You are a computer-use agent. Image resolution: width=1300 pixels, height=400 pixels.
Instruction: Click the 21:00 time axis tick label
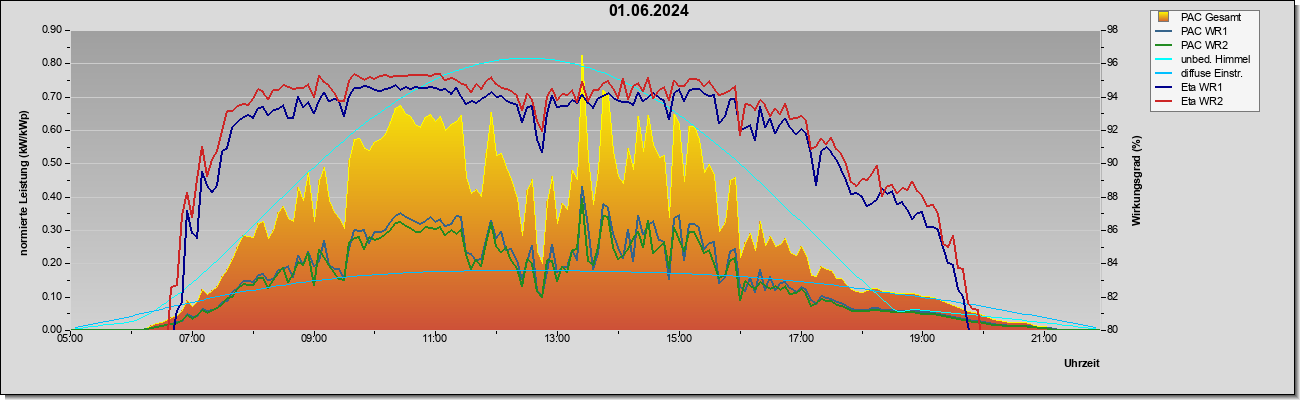1043,339
